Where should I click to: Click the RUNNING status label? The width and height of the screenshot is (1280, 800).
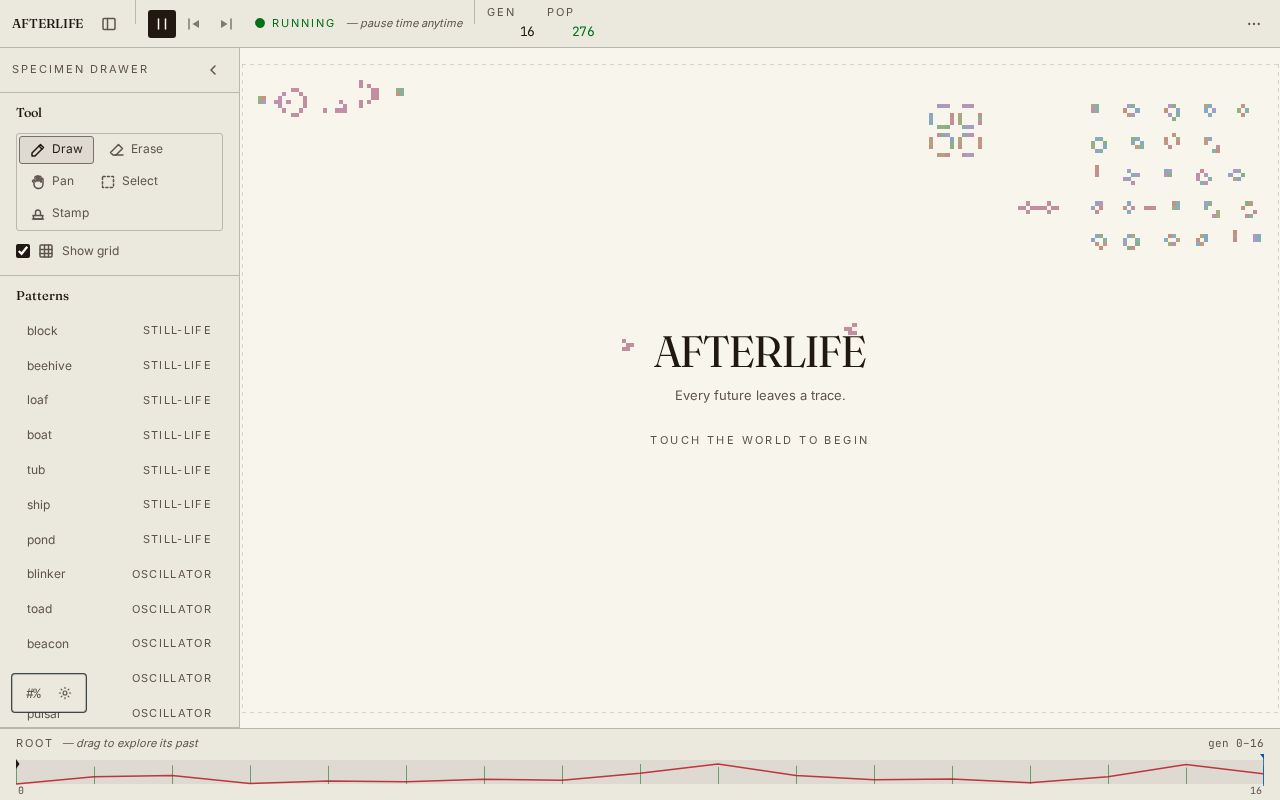pyautogui.click(x=304, y=23)
